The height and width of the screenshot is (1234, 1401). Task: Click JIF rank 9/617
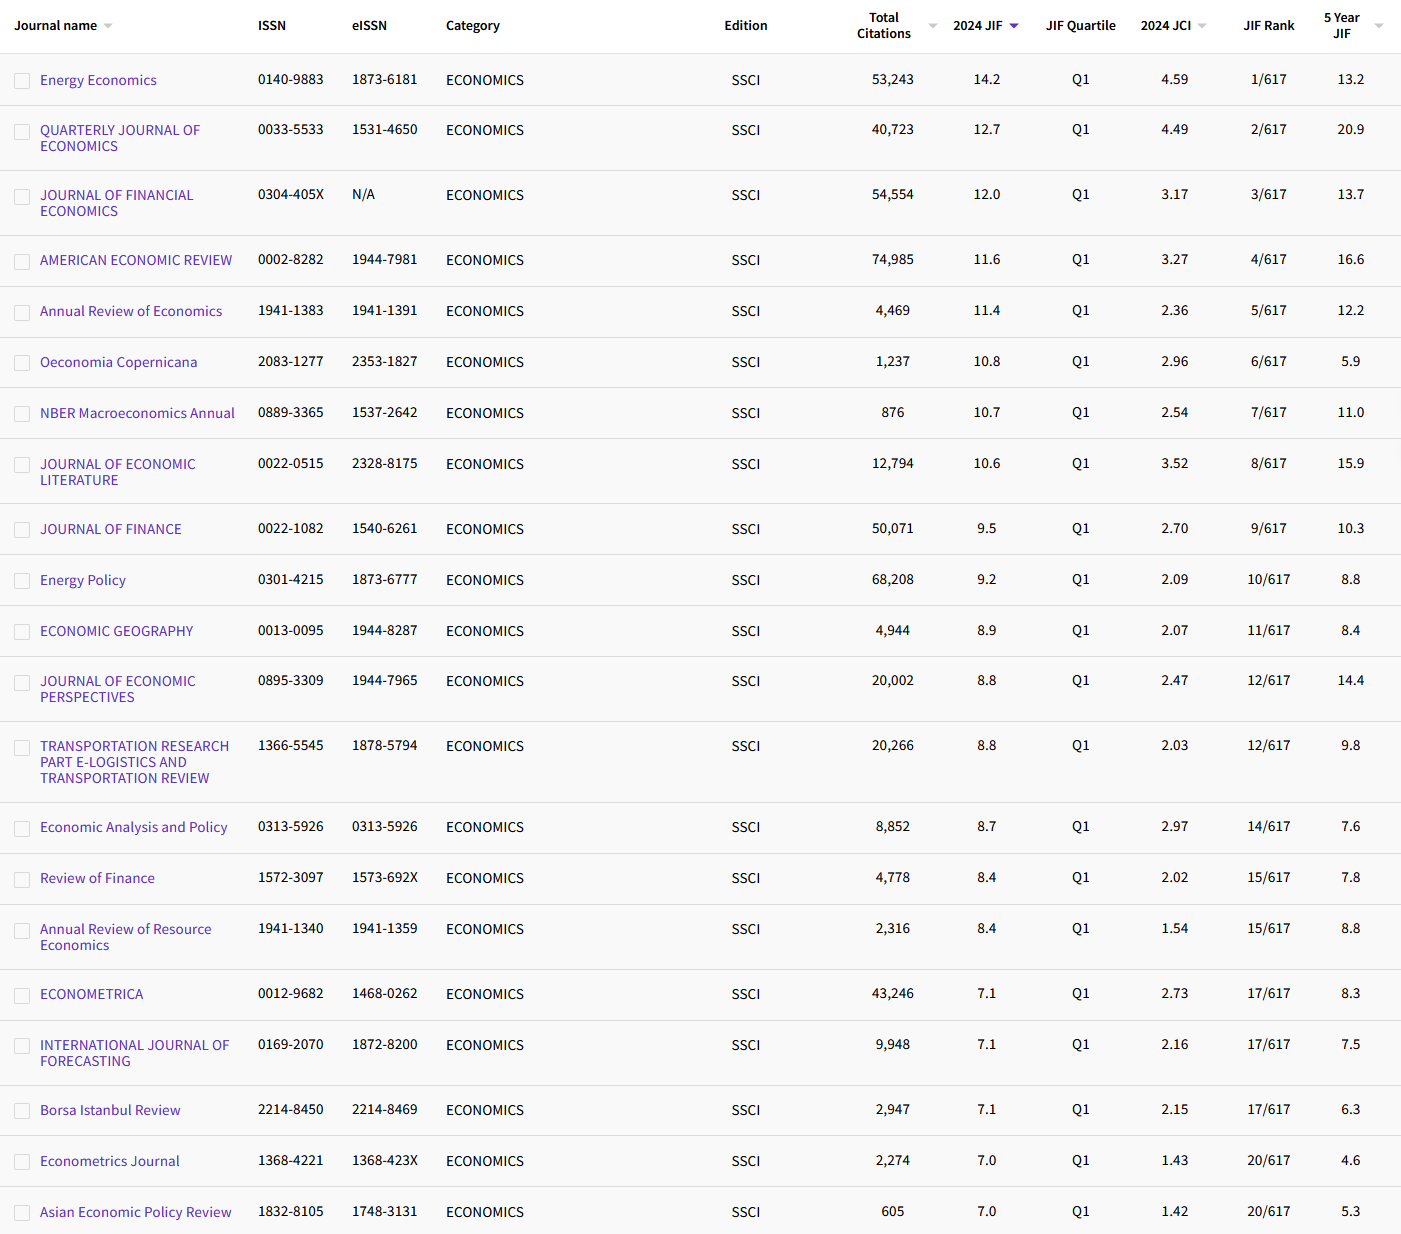click(1269, 528)
